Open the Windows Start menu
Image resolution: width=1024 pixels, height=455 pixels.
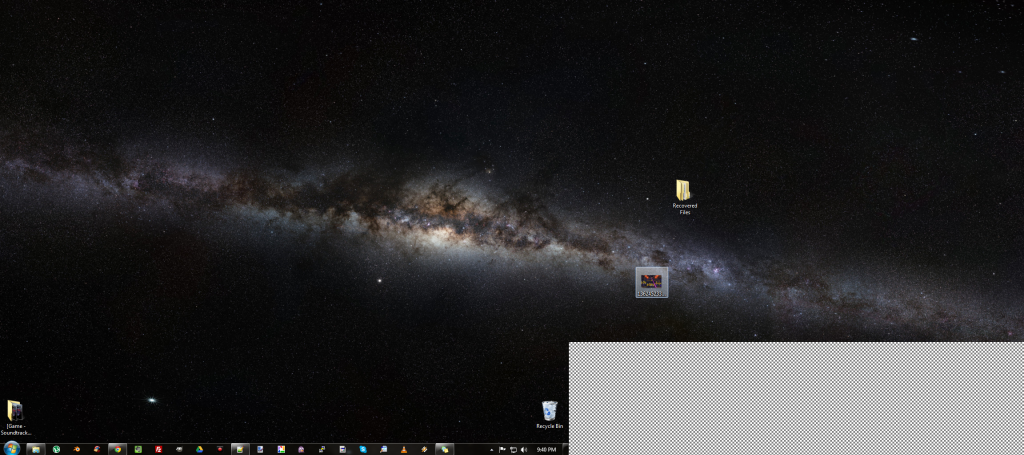point(11,448)
